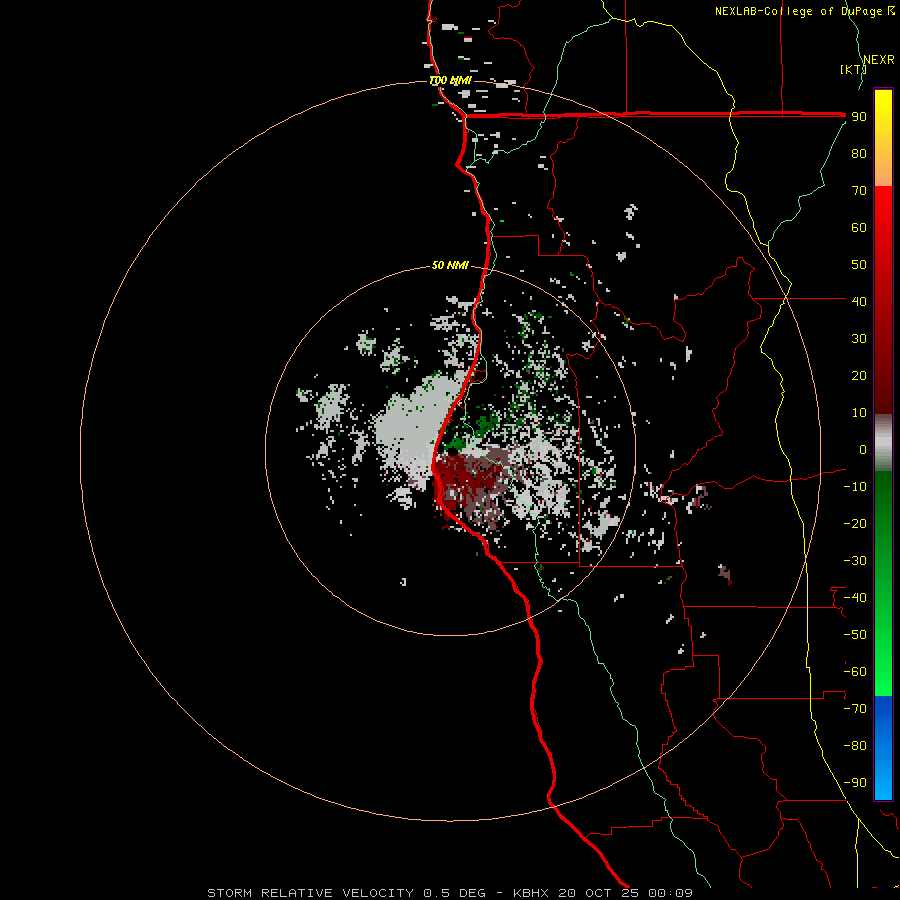The width and height of the screenshot is (900, 900).
Task: Click the -40 value on the velocity scale
Action: 855,598
